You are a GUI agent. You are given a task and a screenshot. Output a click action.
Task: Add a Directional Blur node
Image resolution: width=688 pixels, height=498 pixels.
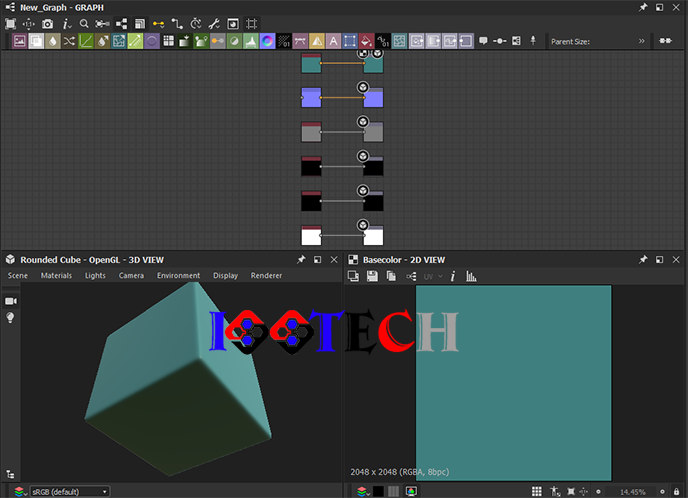[102, 41]
